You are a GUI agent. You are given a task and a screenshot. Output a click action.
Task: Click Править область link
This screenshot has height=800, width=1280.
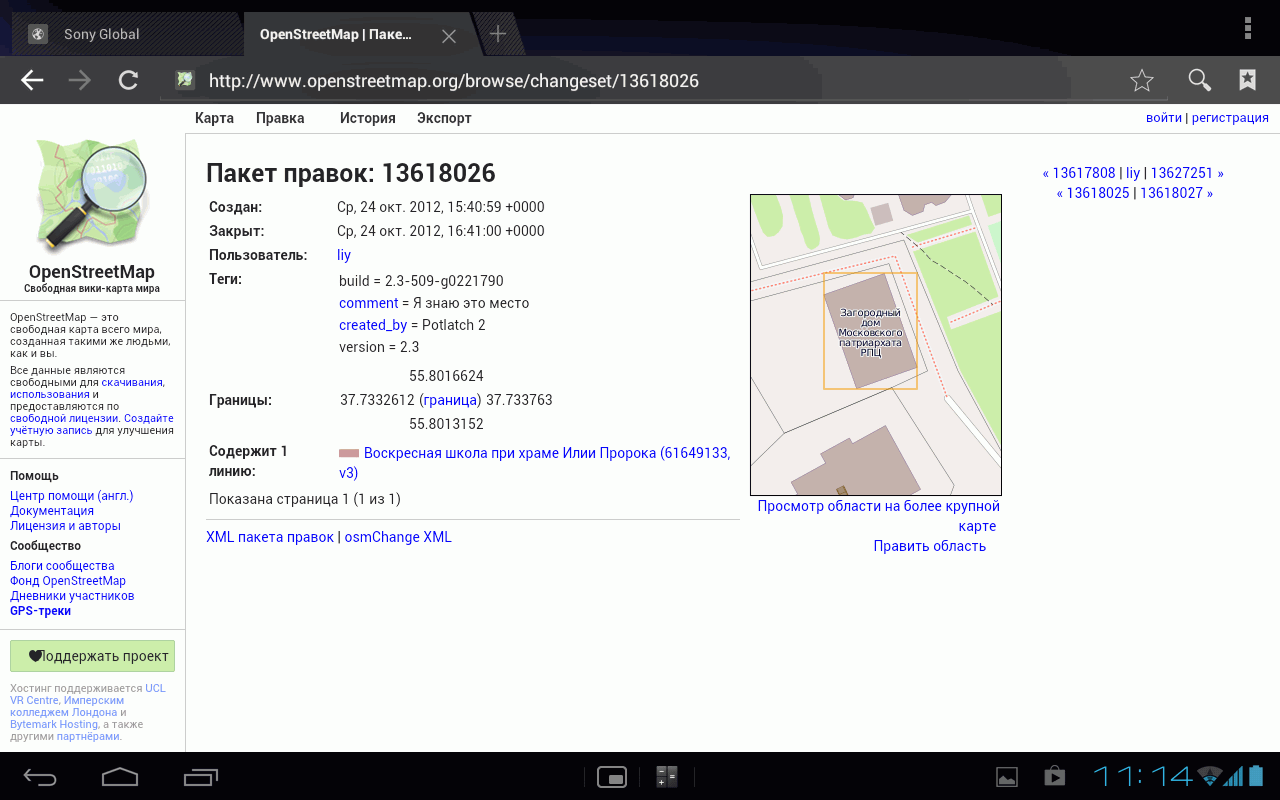(930, 546)
